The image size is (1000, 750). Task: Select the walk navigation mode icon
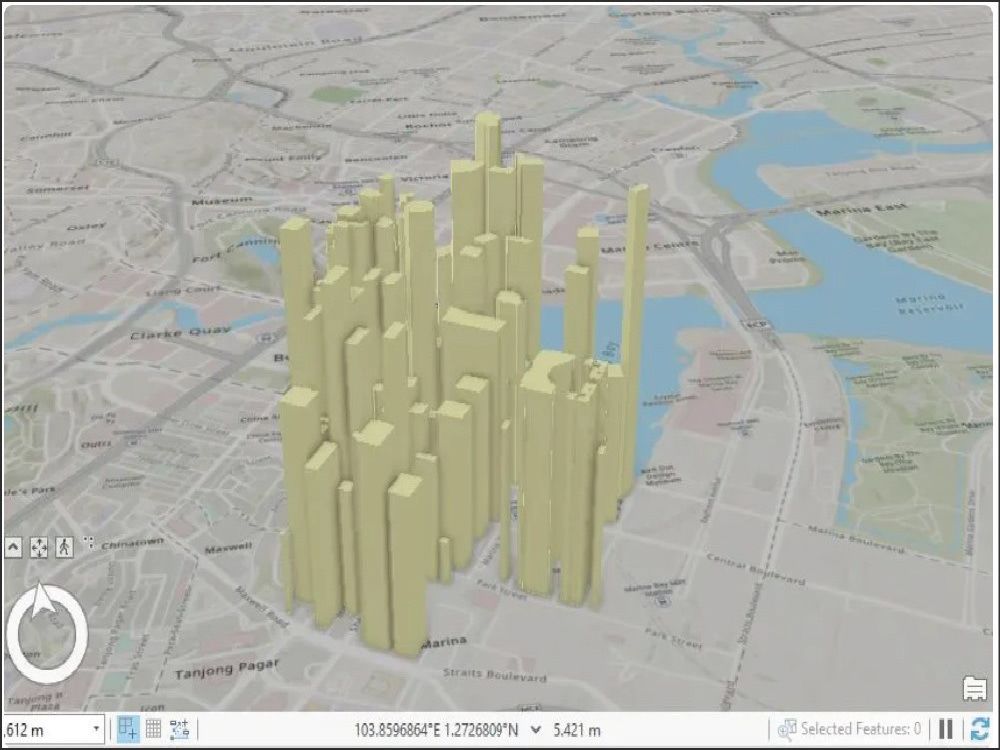[x=65, y=545]
